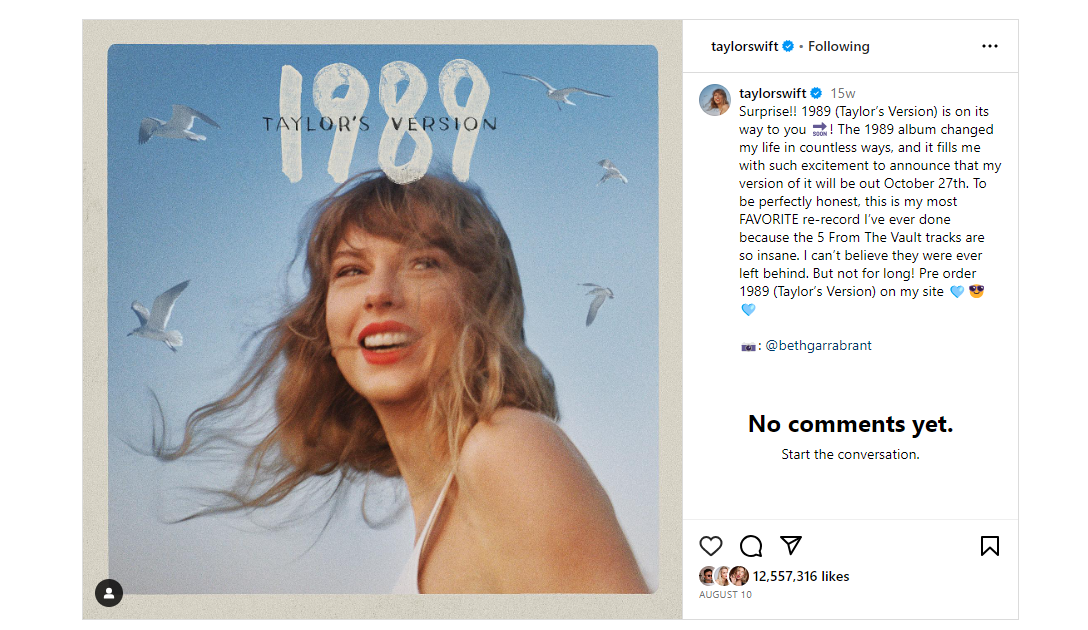This screenshot has width=1088, height=630.
Task: Like the post using the heart icon
Action: (x=711, y=546)
